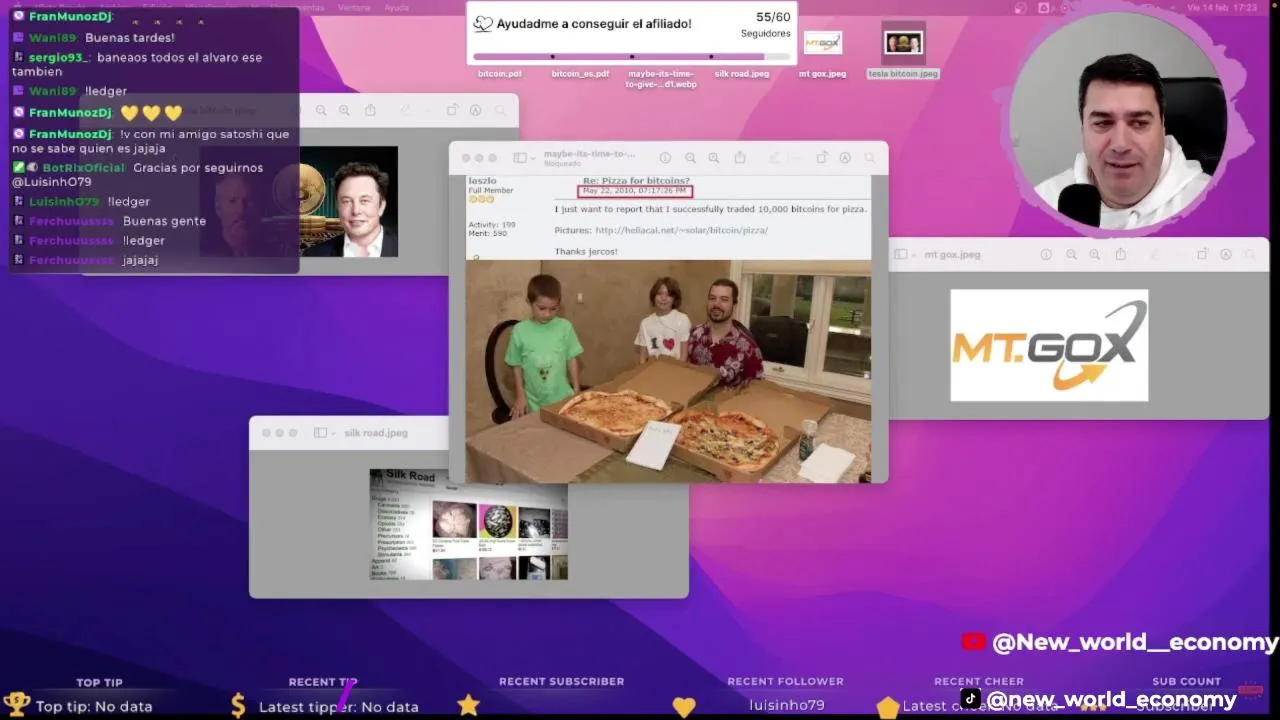Show Markup toolbar in tesla bitcoin window
Viewport: 1280px width, 720px height.
475,111
